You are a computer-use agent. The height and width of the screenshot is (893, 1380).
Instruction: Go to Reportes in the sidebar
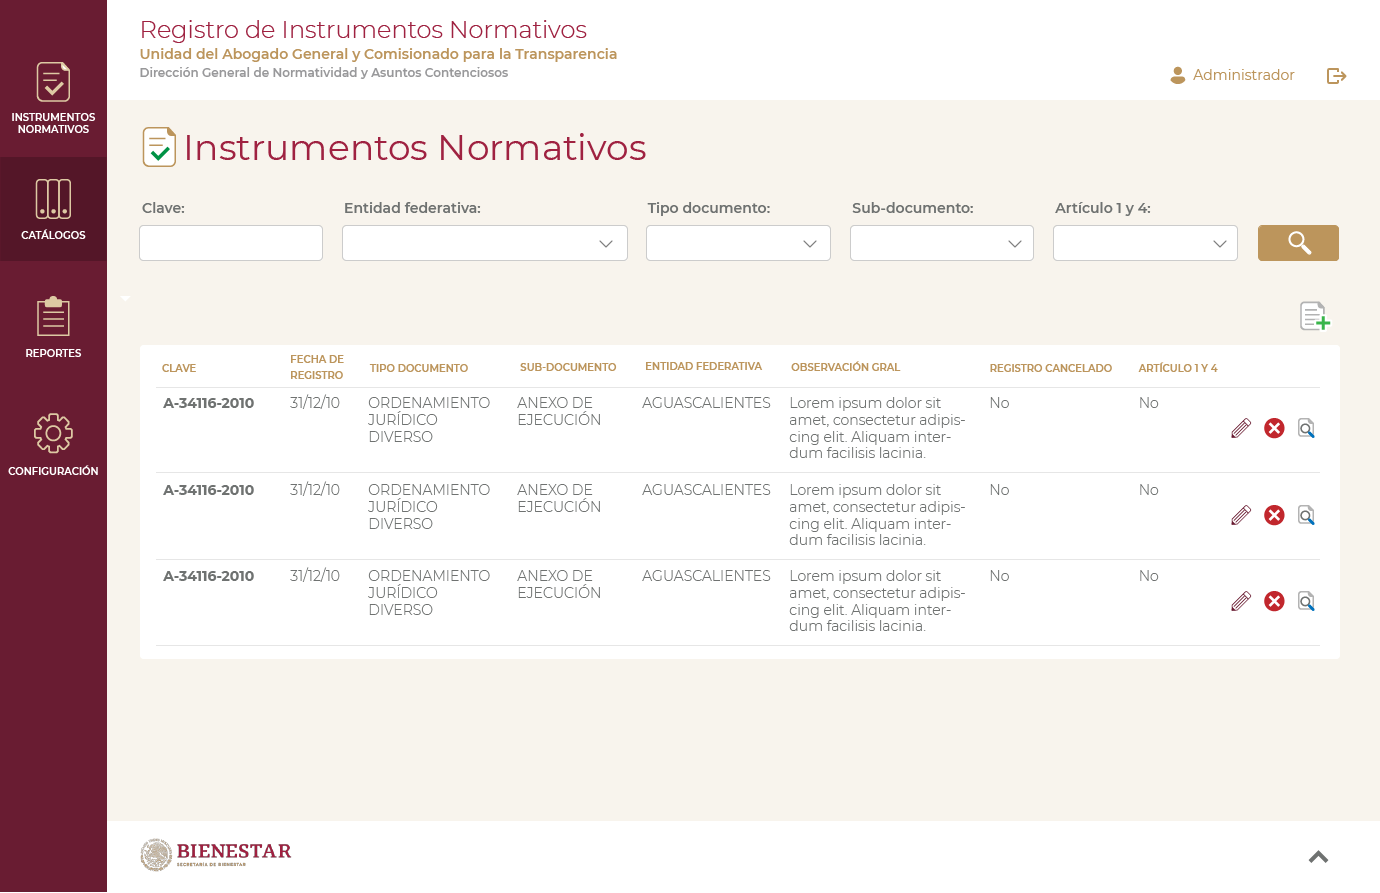tap(53, 327)
